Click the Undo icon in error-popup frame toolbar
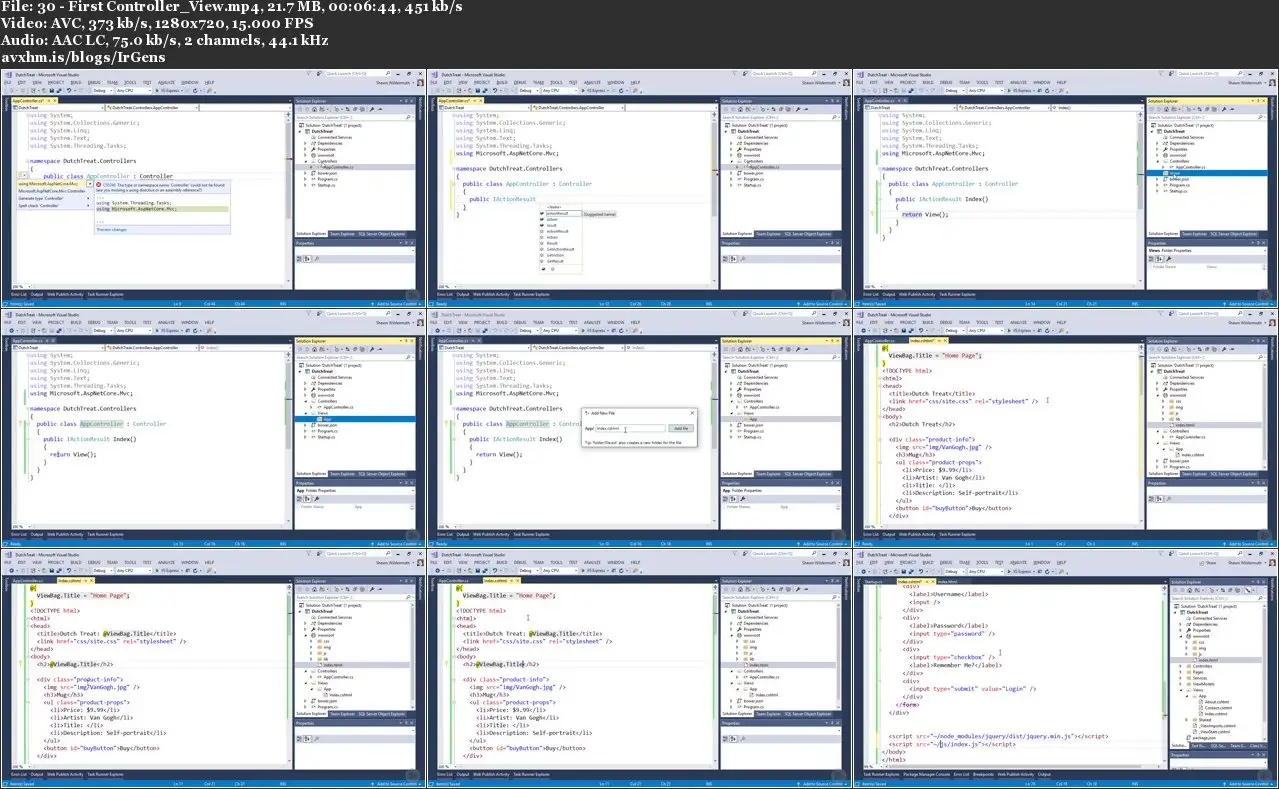The width and height of the screenshot is (1279, 789). [x=69, y=91]
